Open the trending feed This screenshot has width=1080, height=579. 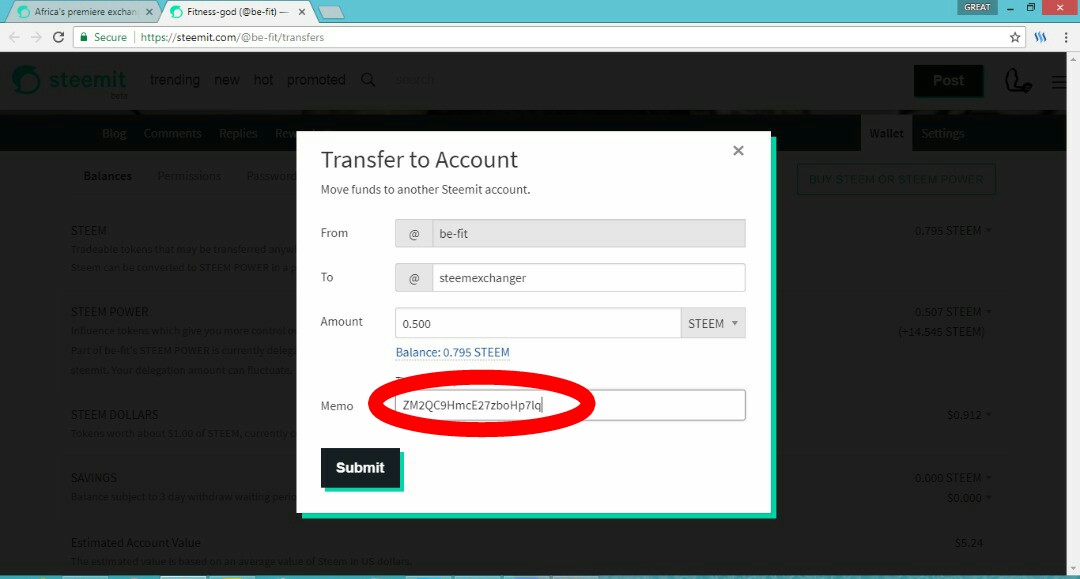coord(175,80)
